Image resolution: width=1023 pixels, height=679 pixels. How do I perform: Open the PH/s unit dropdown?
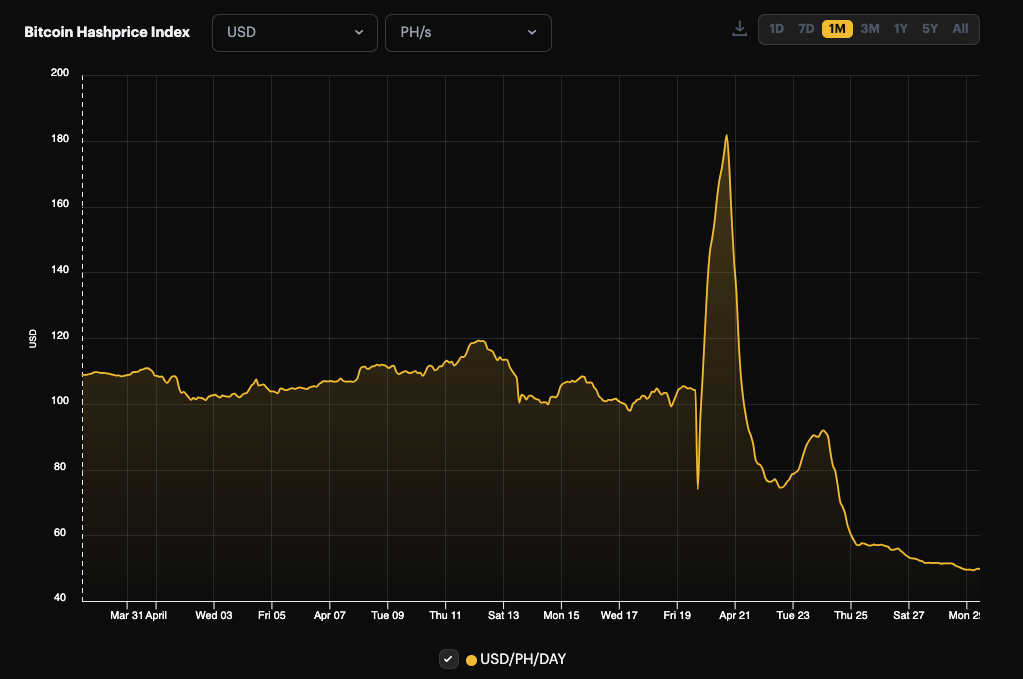click(x=468, y=32)
